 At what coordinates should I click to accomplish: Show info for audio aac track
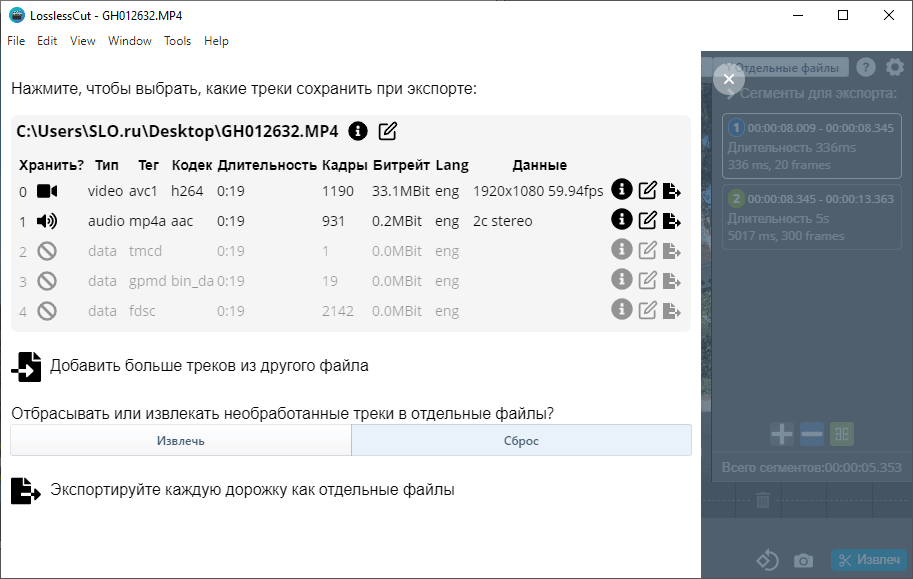[621, 219]
